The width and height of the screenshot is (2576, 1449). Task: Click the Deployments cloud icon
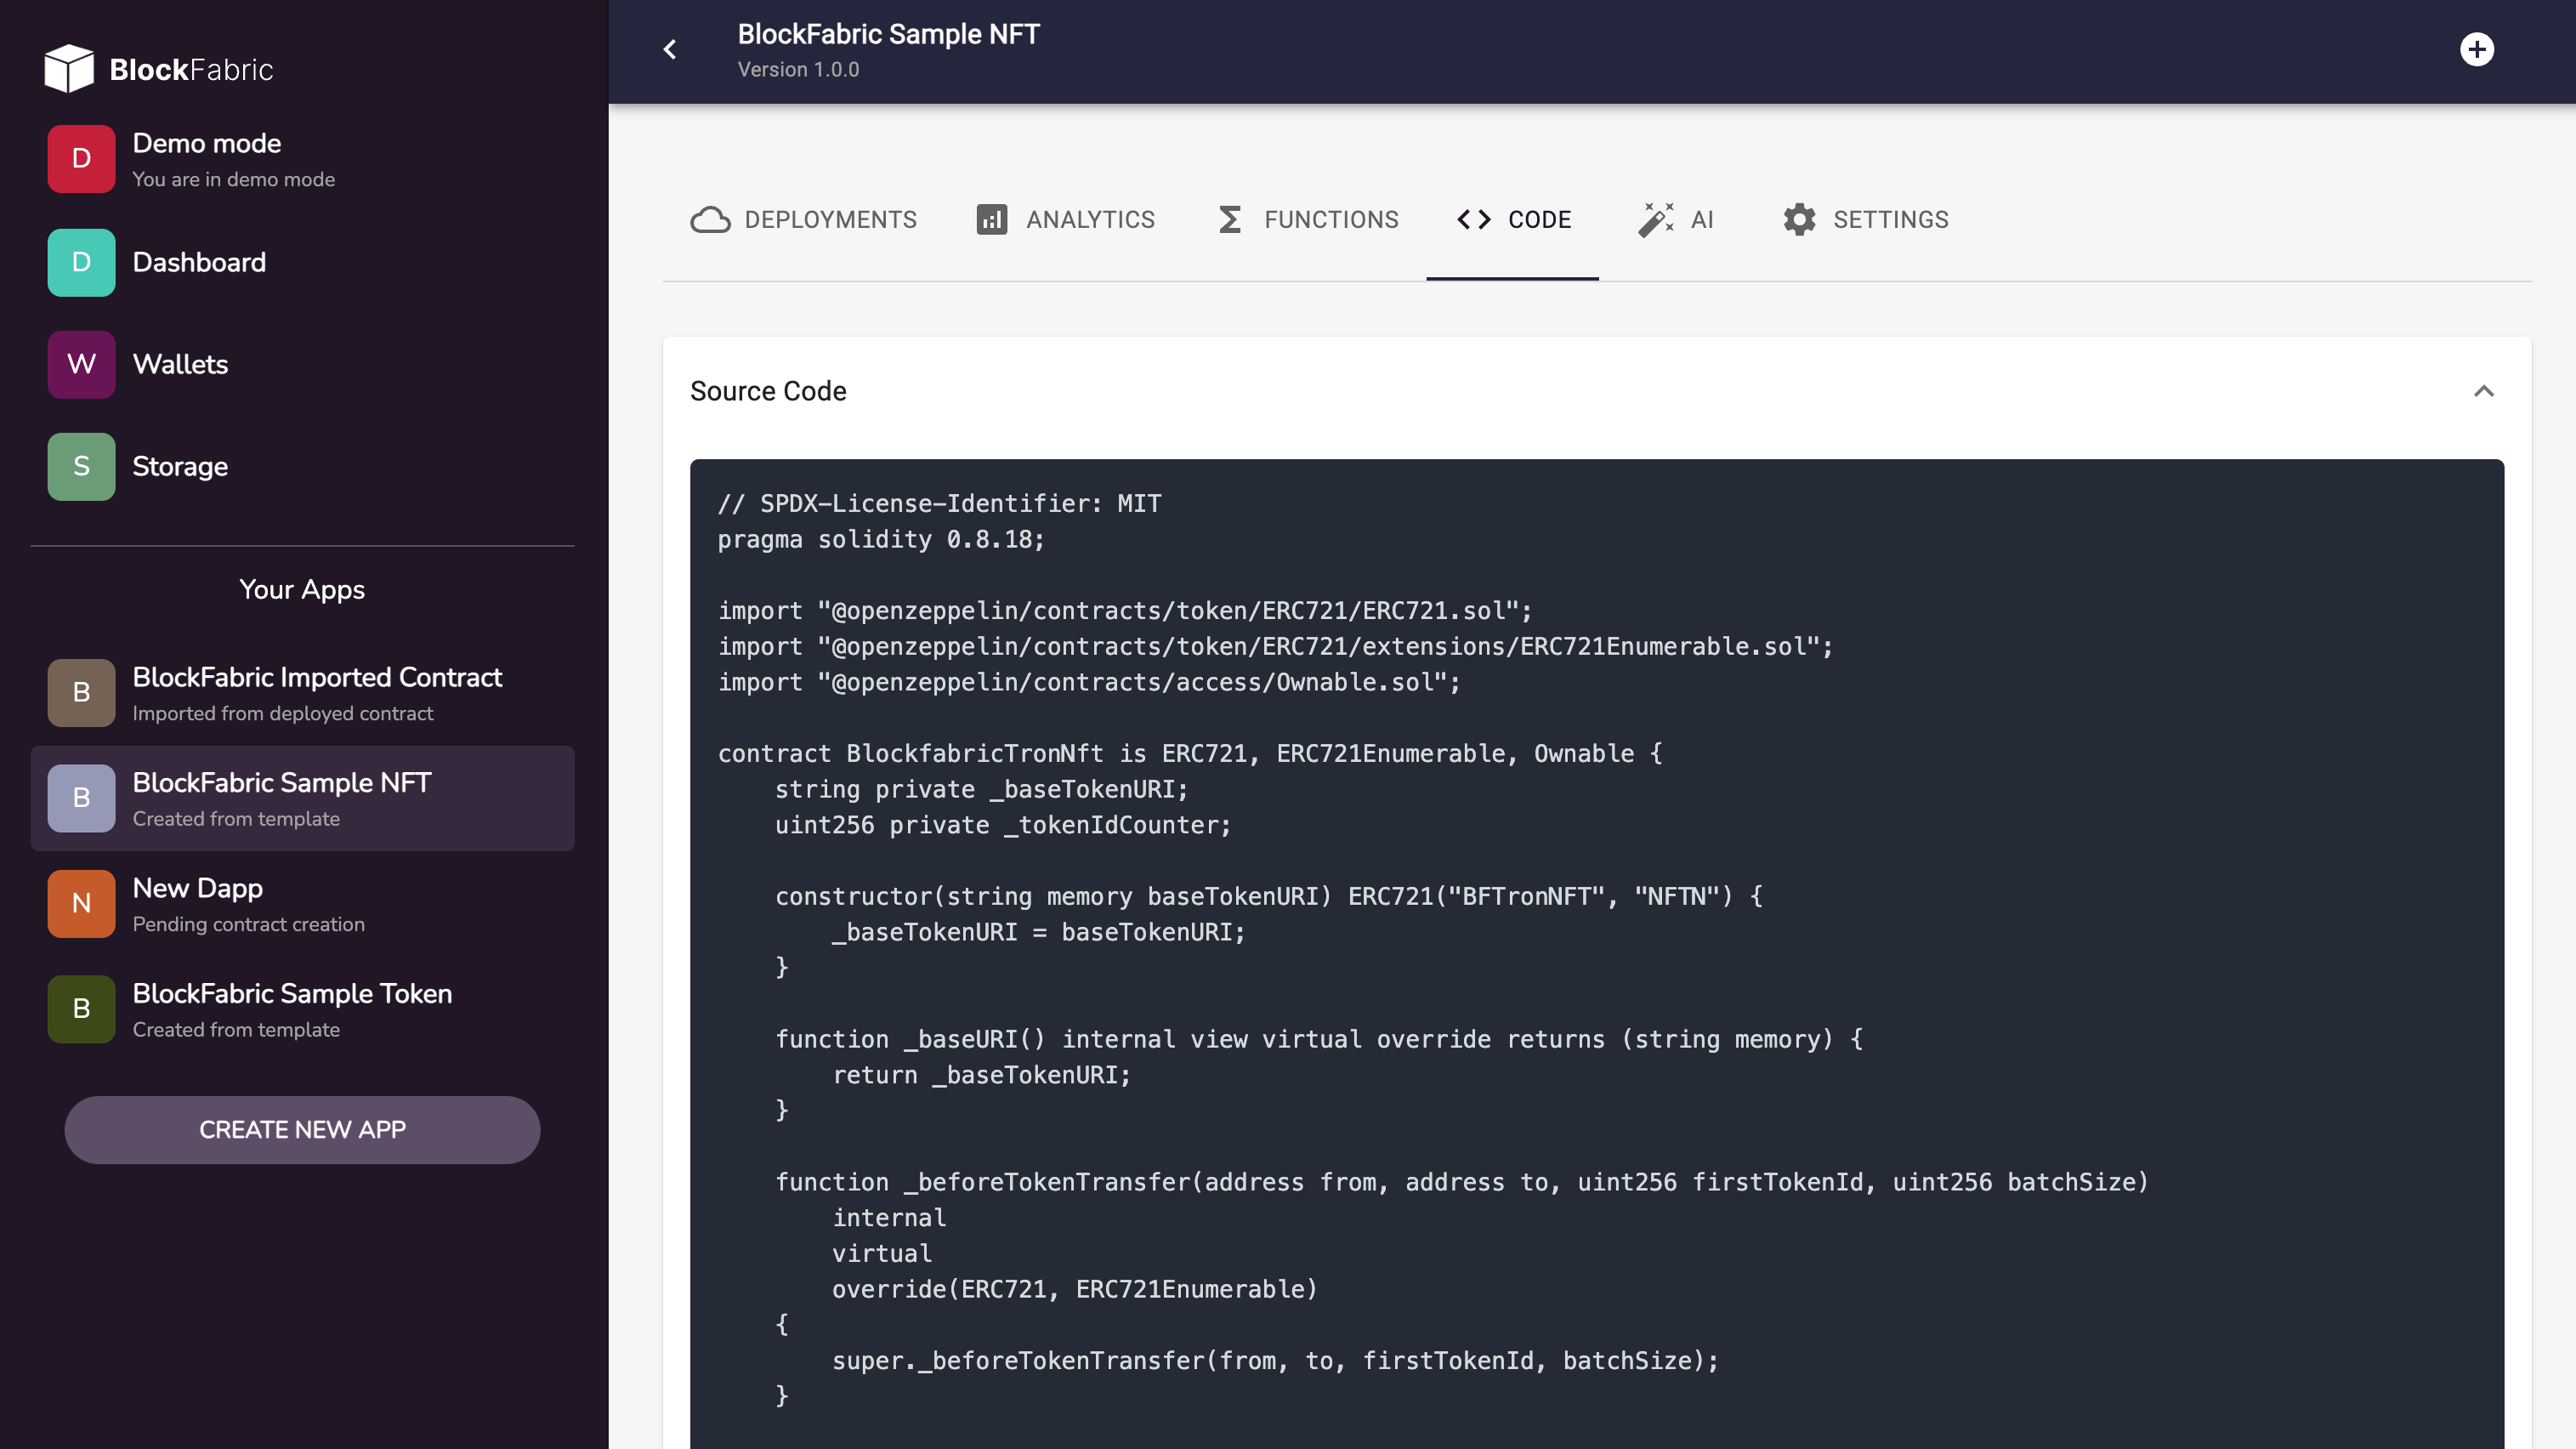point(709,219)
